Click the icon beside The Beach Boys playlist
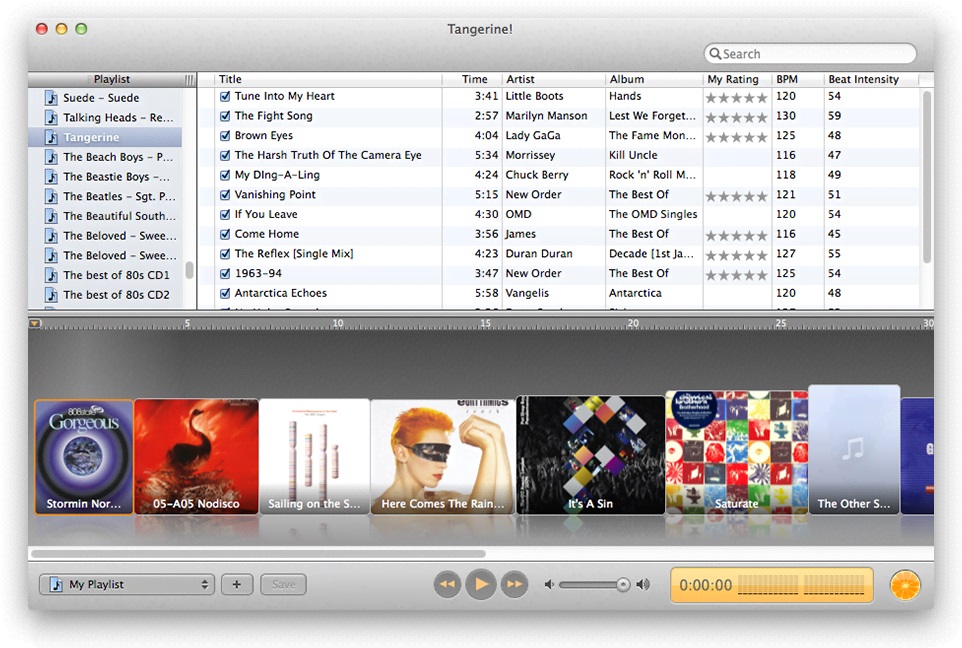The width and height of the screenshot is (962, 648). point(52,157)
